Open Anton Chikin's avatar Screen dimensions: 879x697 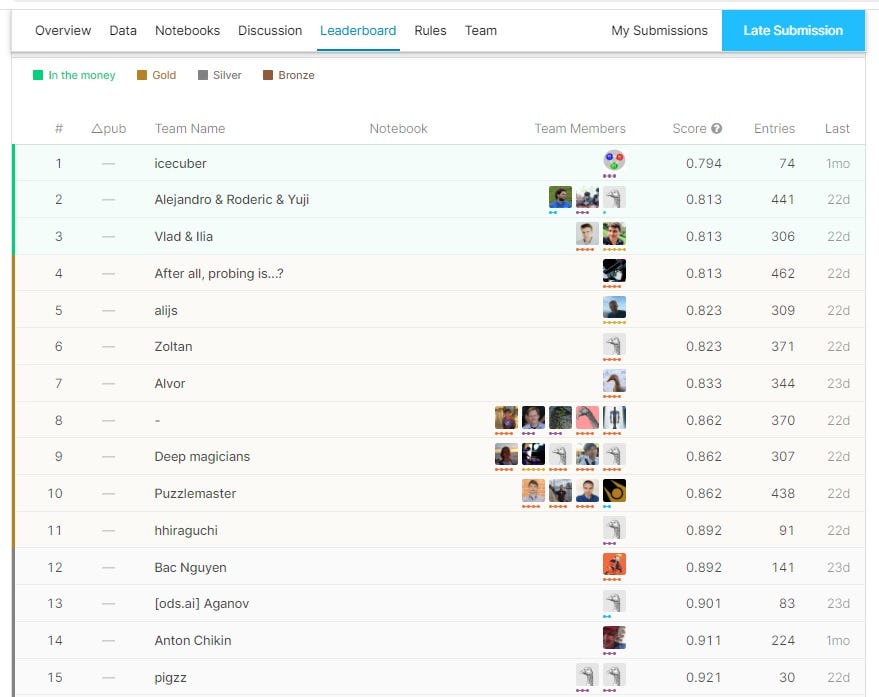614,638
